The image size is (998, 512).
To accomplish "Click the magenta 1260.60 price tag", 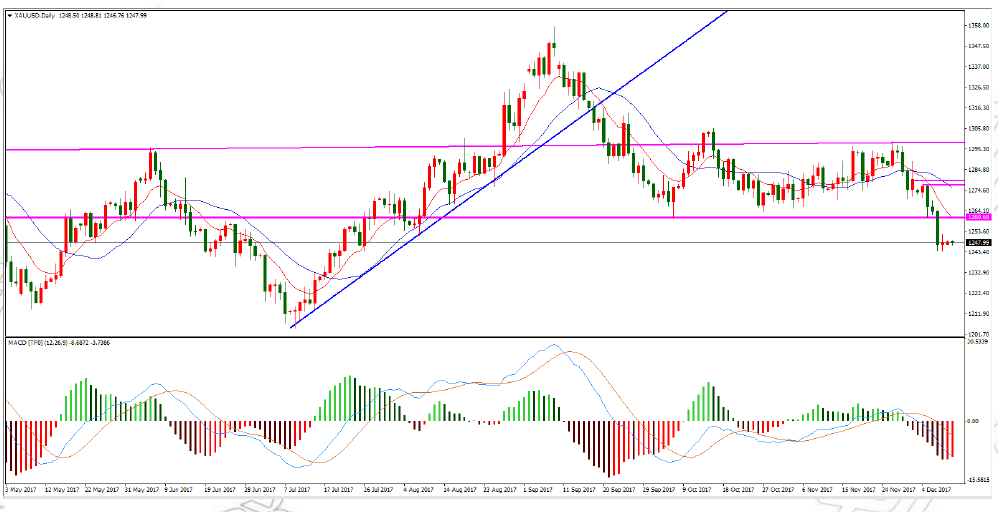I will pos(979,217).
